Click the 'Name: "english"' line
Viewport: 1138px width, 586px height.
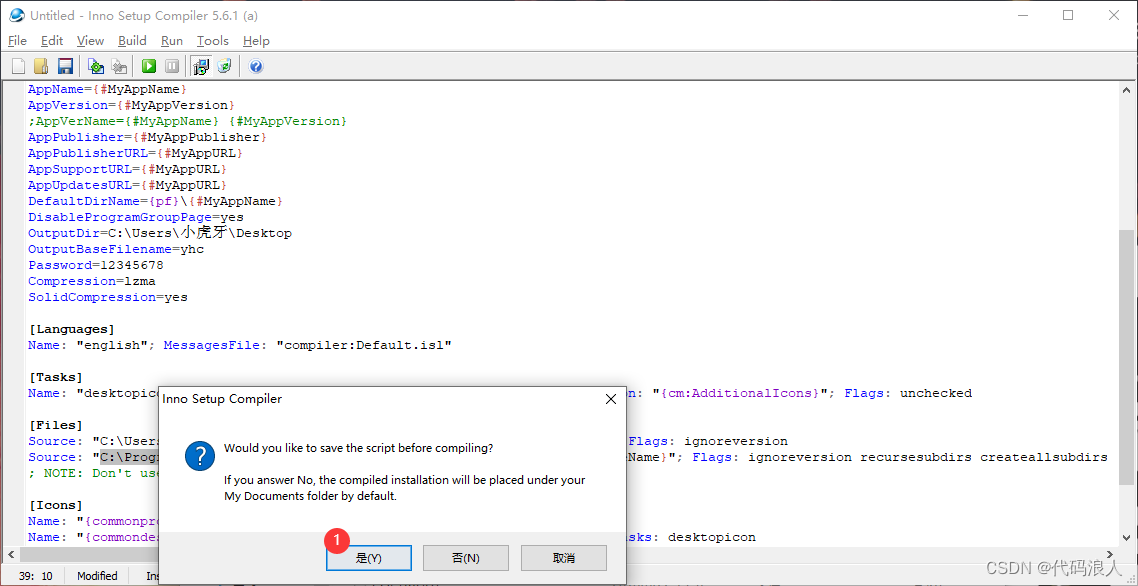click(240, 345)
